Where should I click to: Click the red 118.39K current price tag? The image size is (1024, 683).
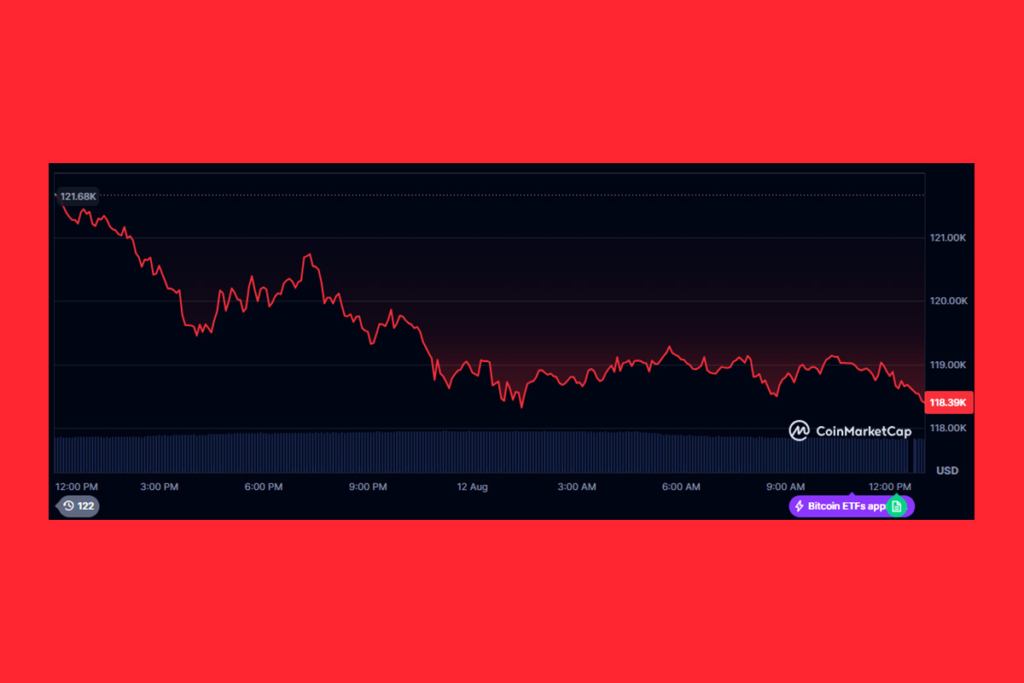point(947,402)
